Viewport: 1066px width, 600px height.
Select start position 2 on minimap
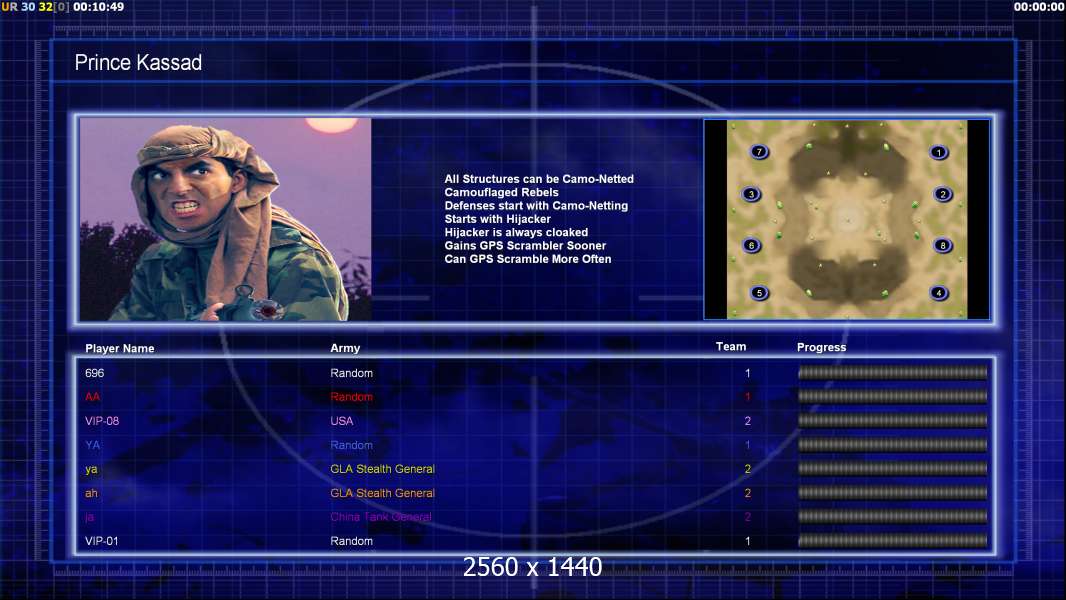(x=943, y=194)
